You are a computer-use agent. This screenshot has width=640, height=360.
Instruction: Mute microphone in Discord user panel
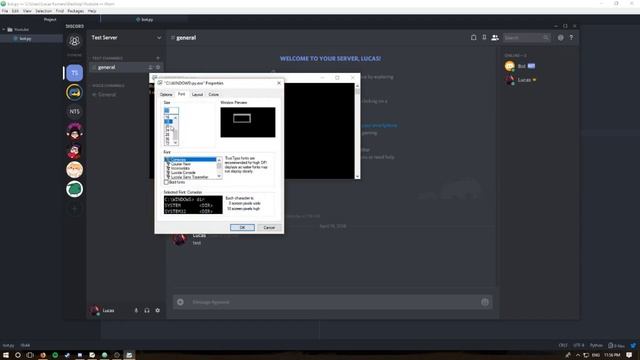[x=136, y=311]
